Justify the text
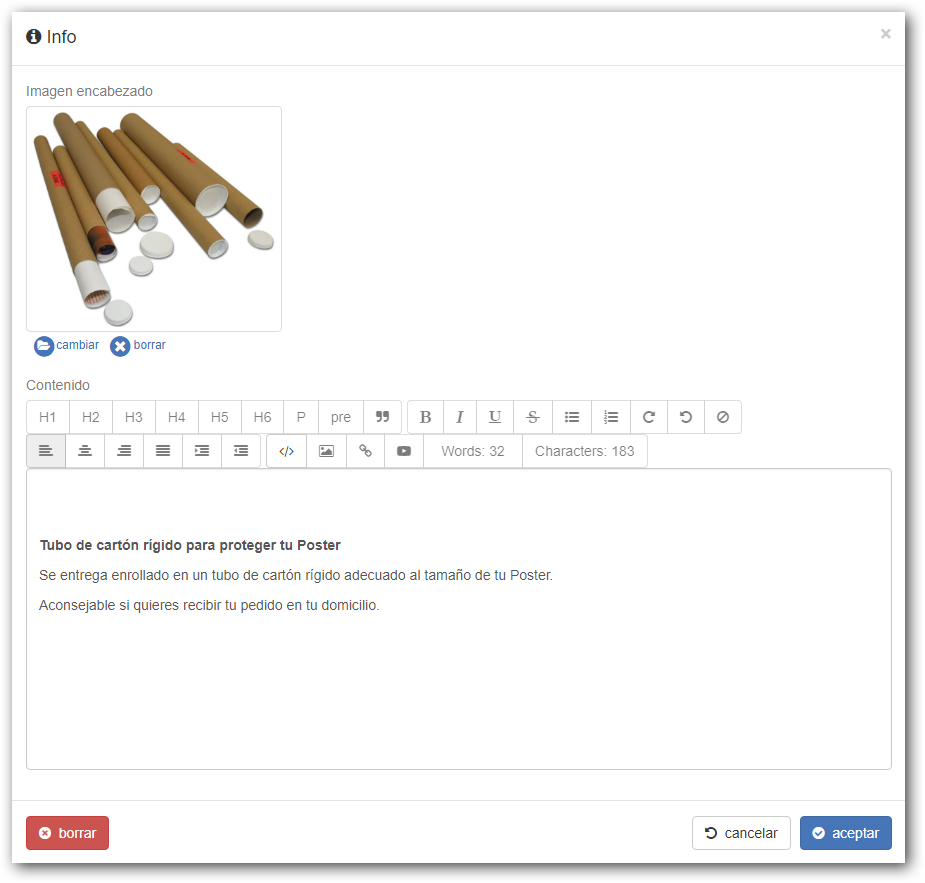Image resolution: width=925 pixels, height=883 pixels. [x=163, y=451]
